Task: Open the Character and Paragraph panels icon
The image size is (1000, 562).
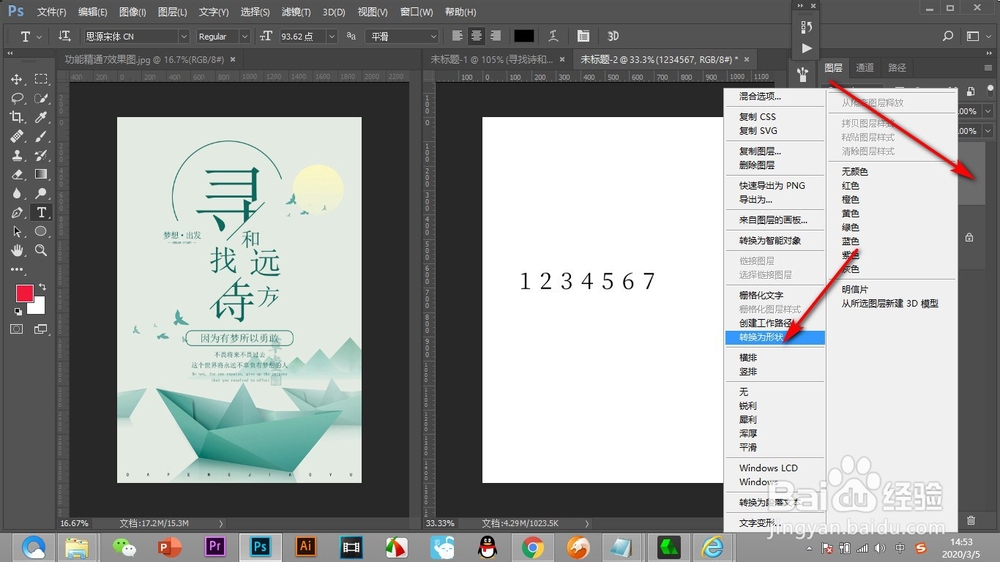Action: [x=583, y=36]
